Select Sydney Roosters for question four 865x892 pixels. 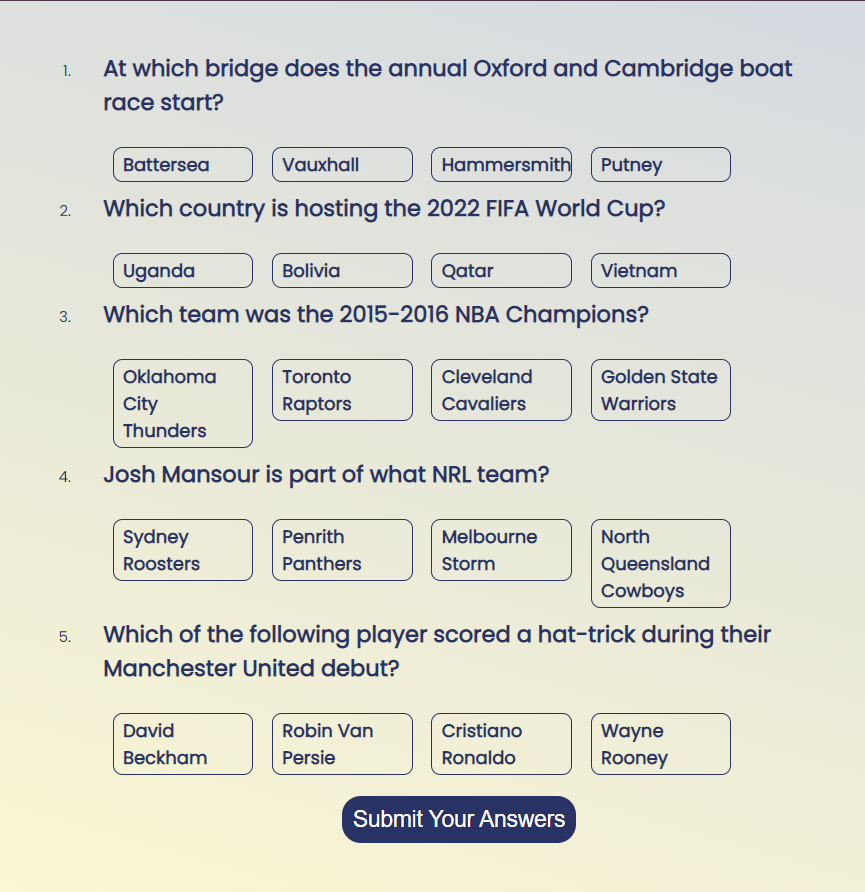click(x=182, y=549)
